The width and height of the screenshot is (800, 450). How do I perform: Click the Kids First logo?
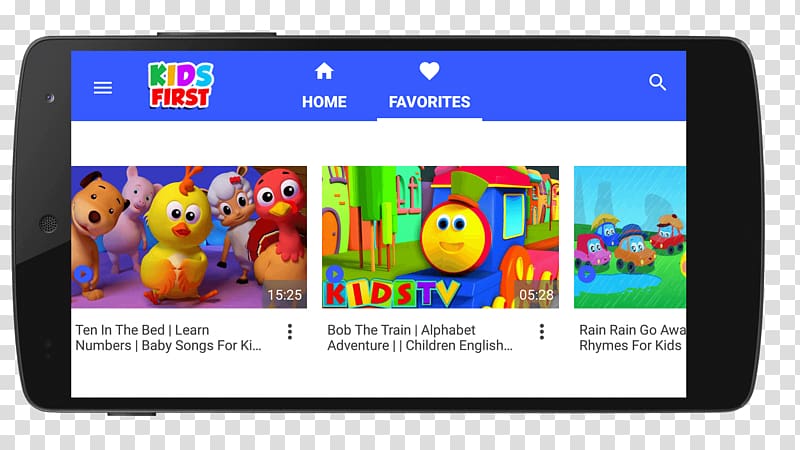pos(181,85)
